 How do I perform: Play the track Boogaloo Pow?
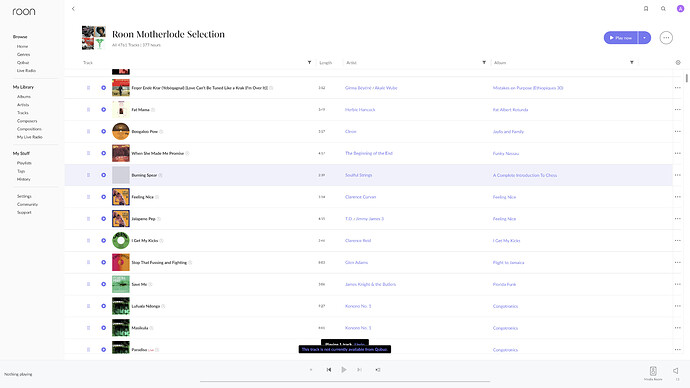point(103,131)
